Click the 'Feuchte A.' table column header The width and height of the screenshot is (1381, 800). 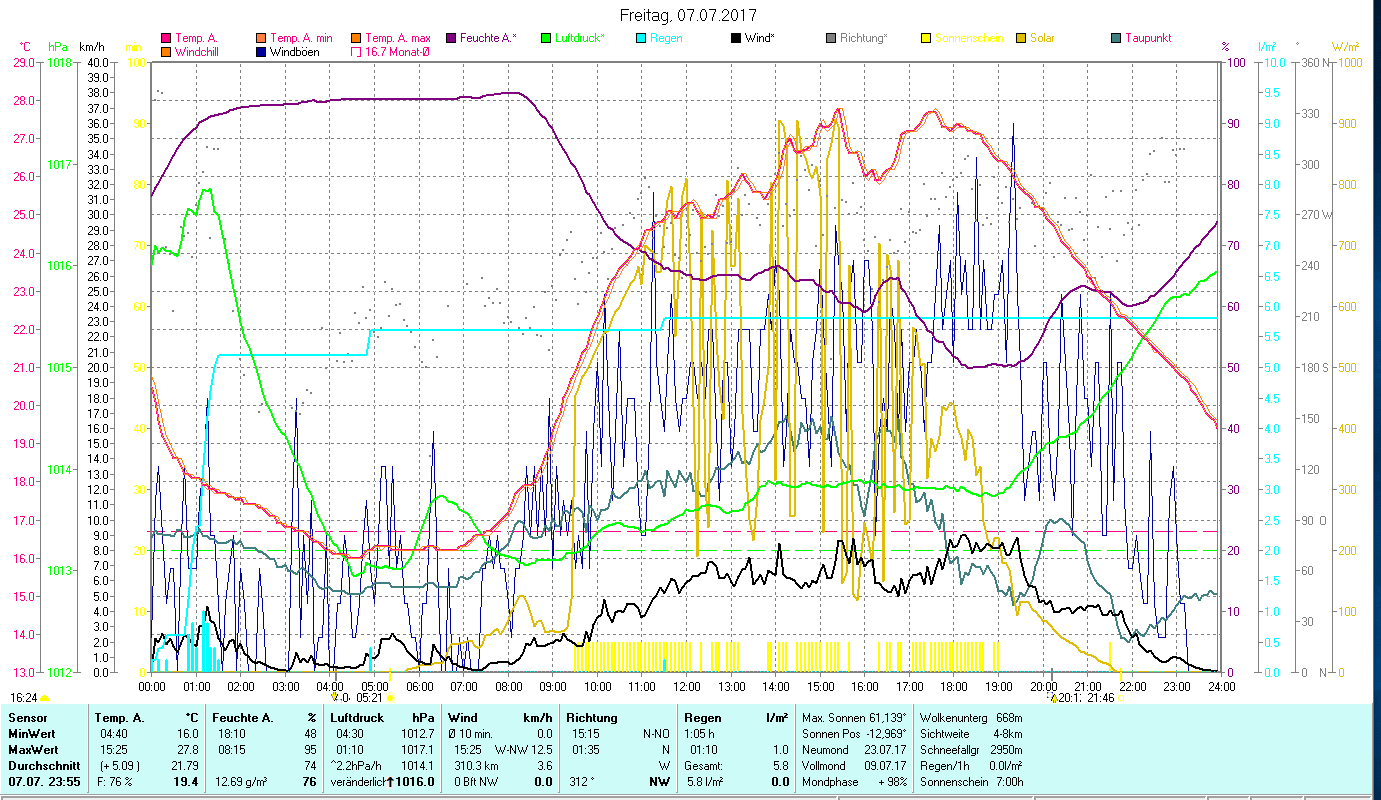coord(241,718)
